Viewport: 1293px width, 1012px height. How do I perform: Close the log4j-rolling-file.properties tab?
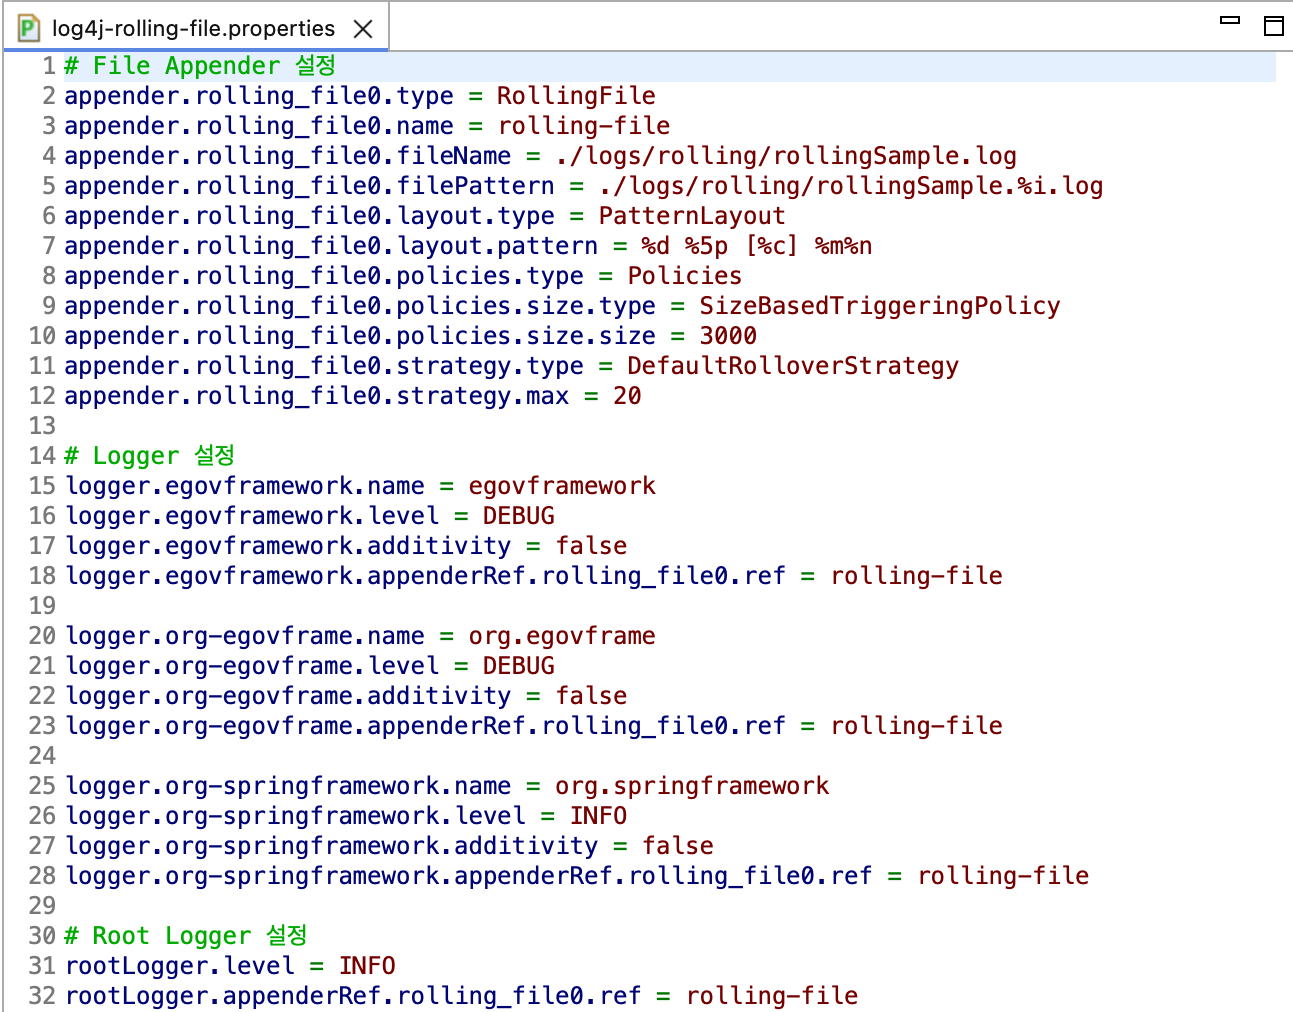click(x=363, y=29)
